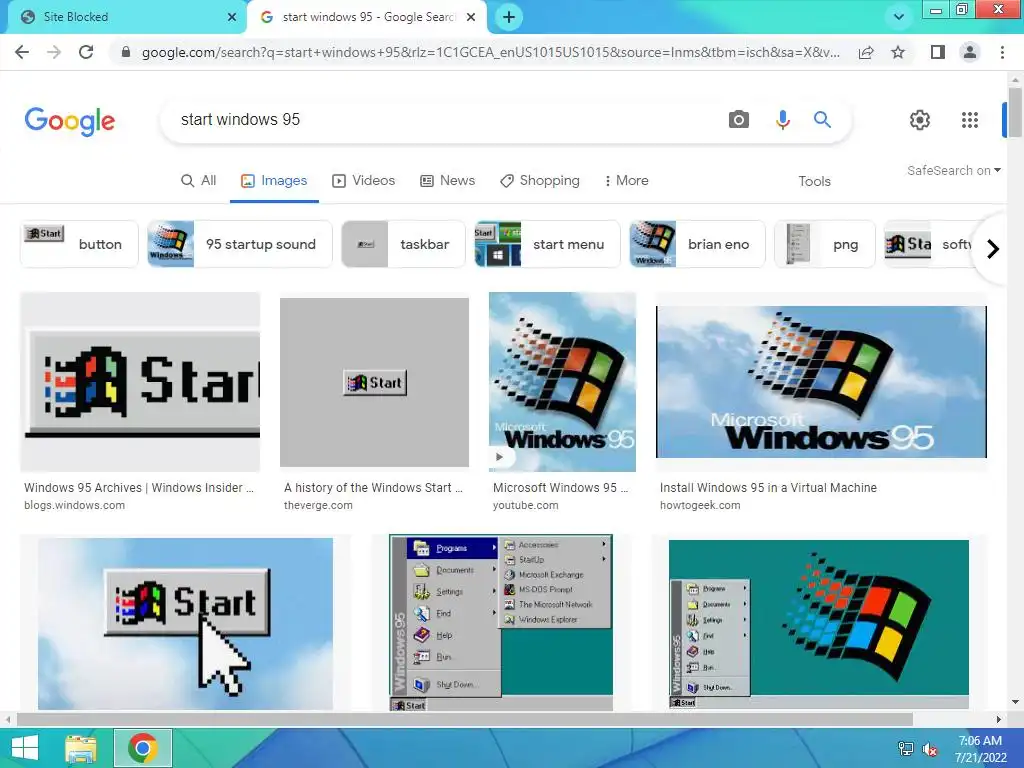Screen dimensions: 1024x768
Task: Open the Google apps grid
Action: point(970,120)
